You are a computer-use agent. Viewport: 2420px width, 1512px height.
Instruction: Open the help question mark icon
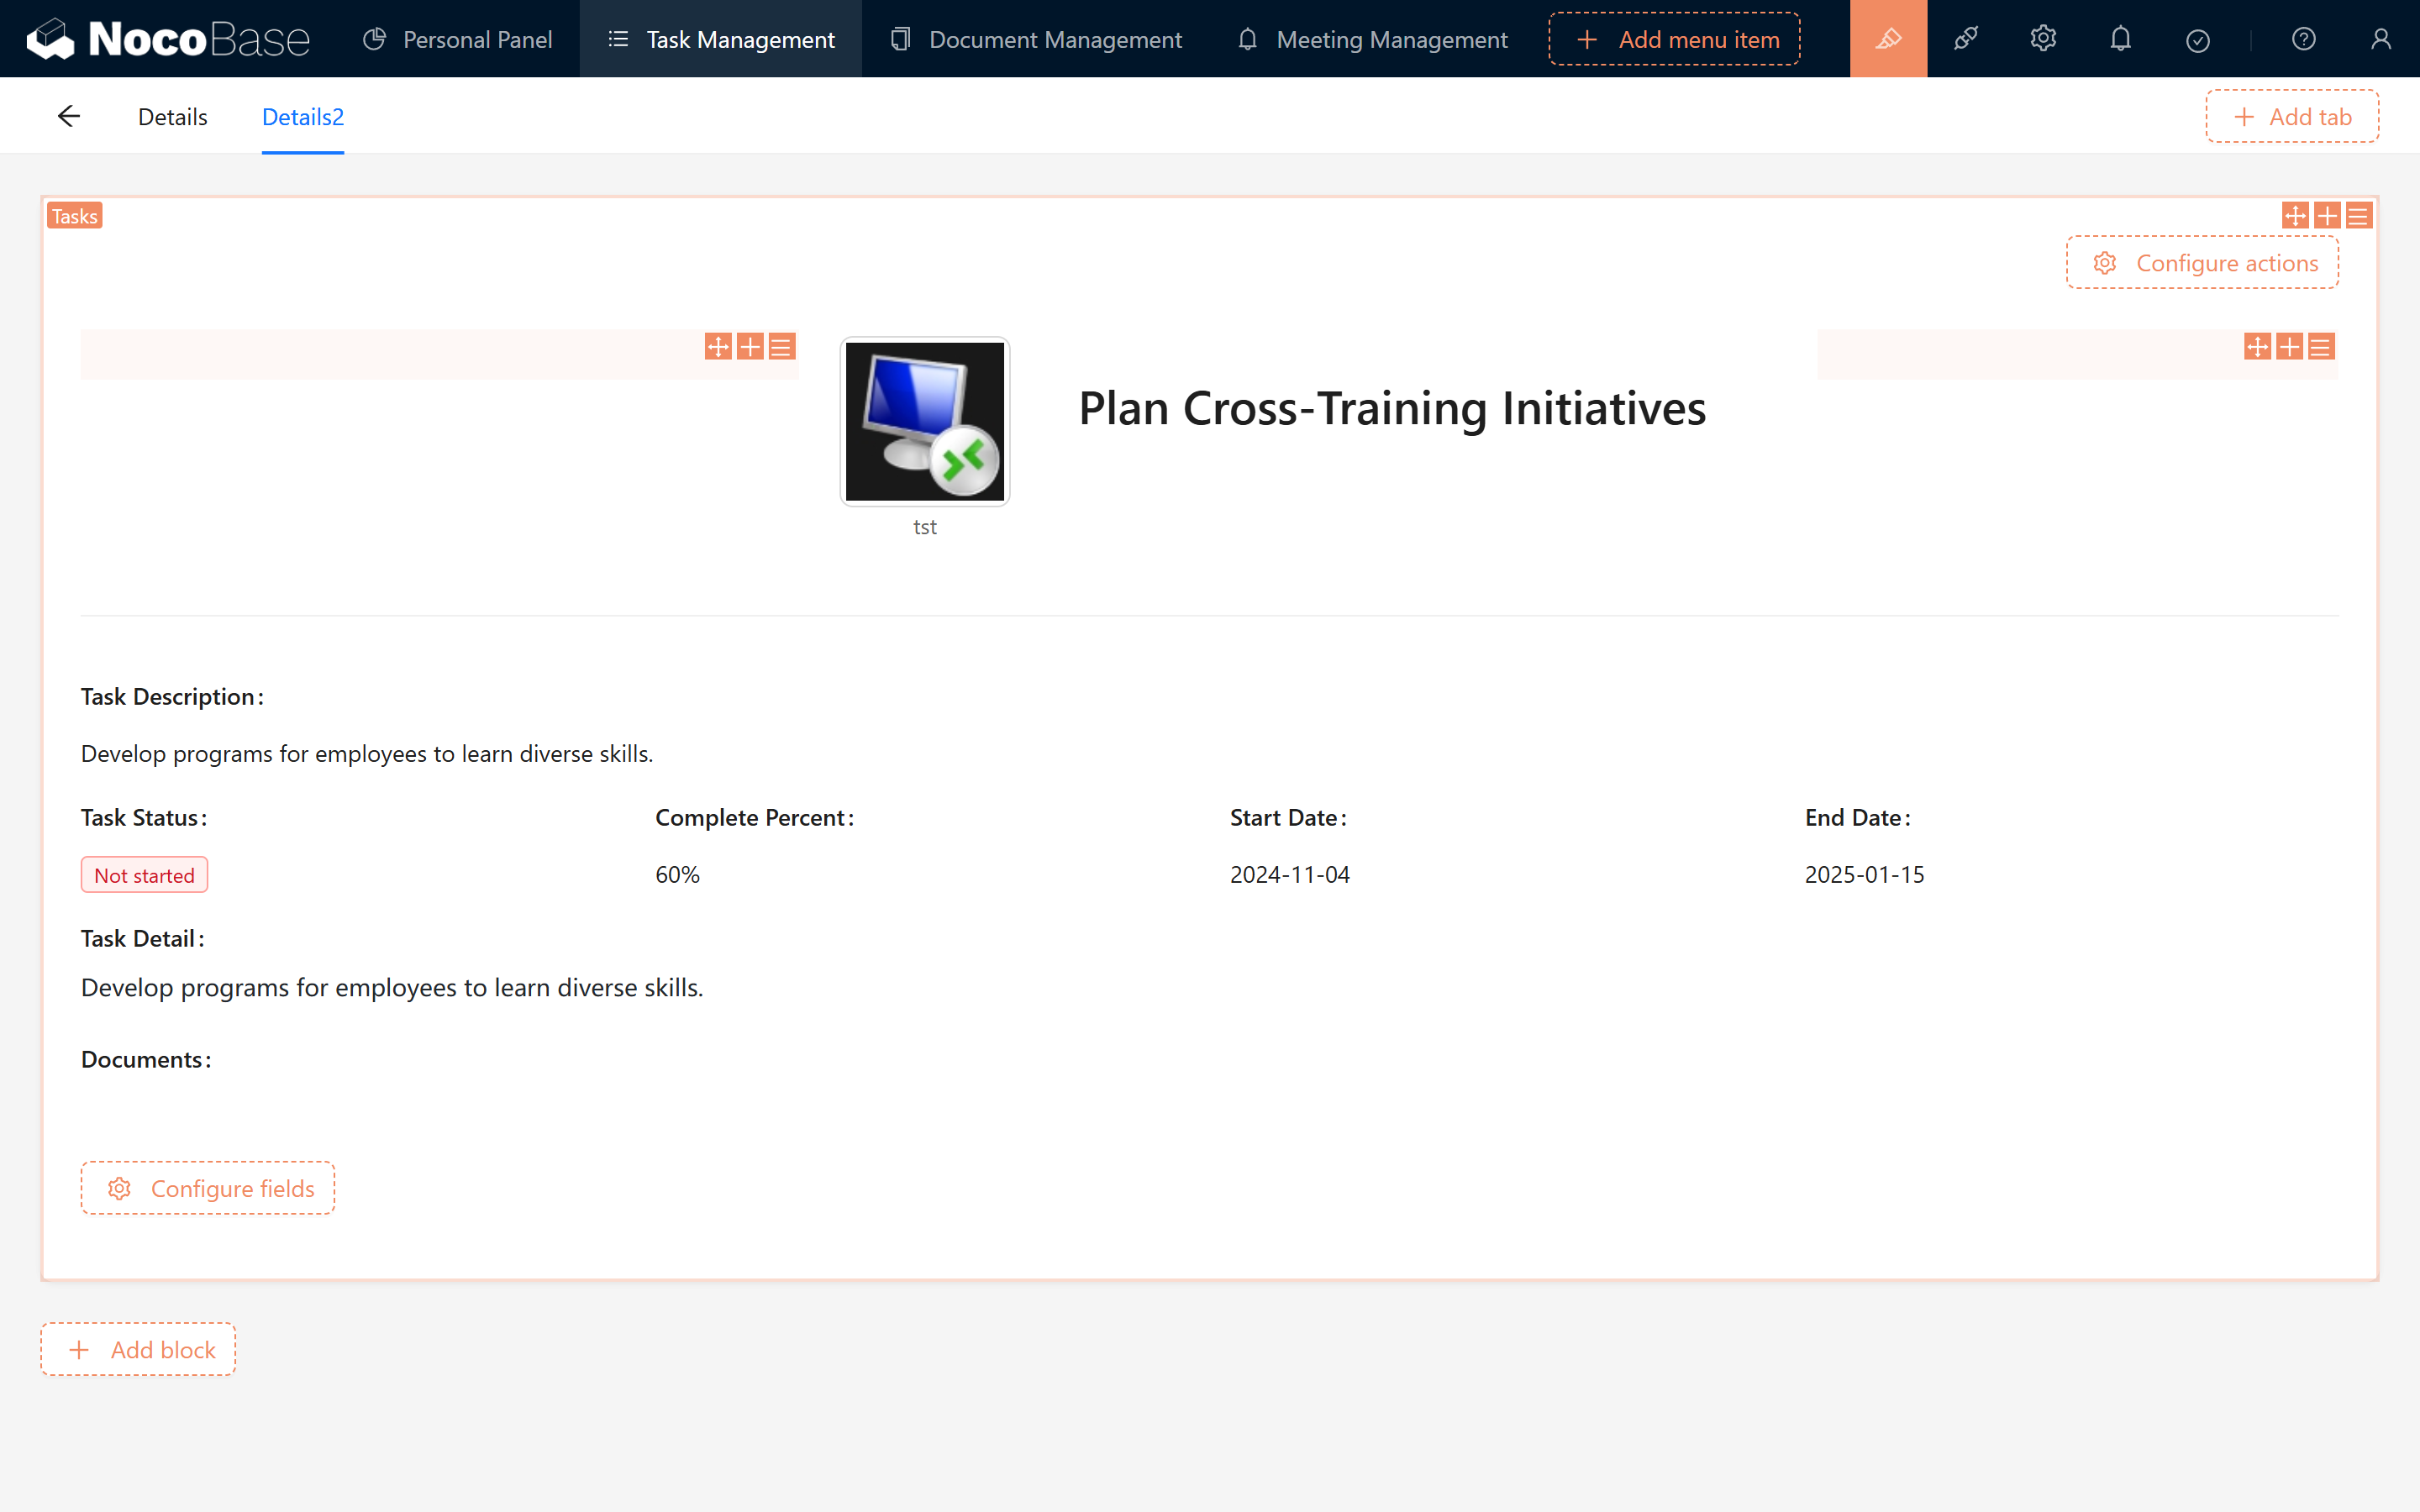[x=2303, y=39]
